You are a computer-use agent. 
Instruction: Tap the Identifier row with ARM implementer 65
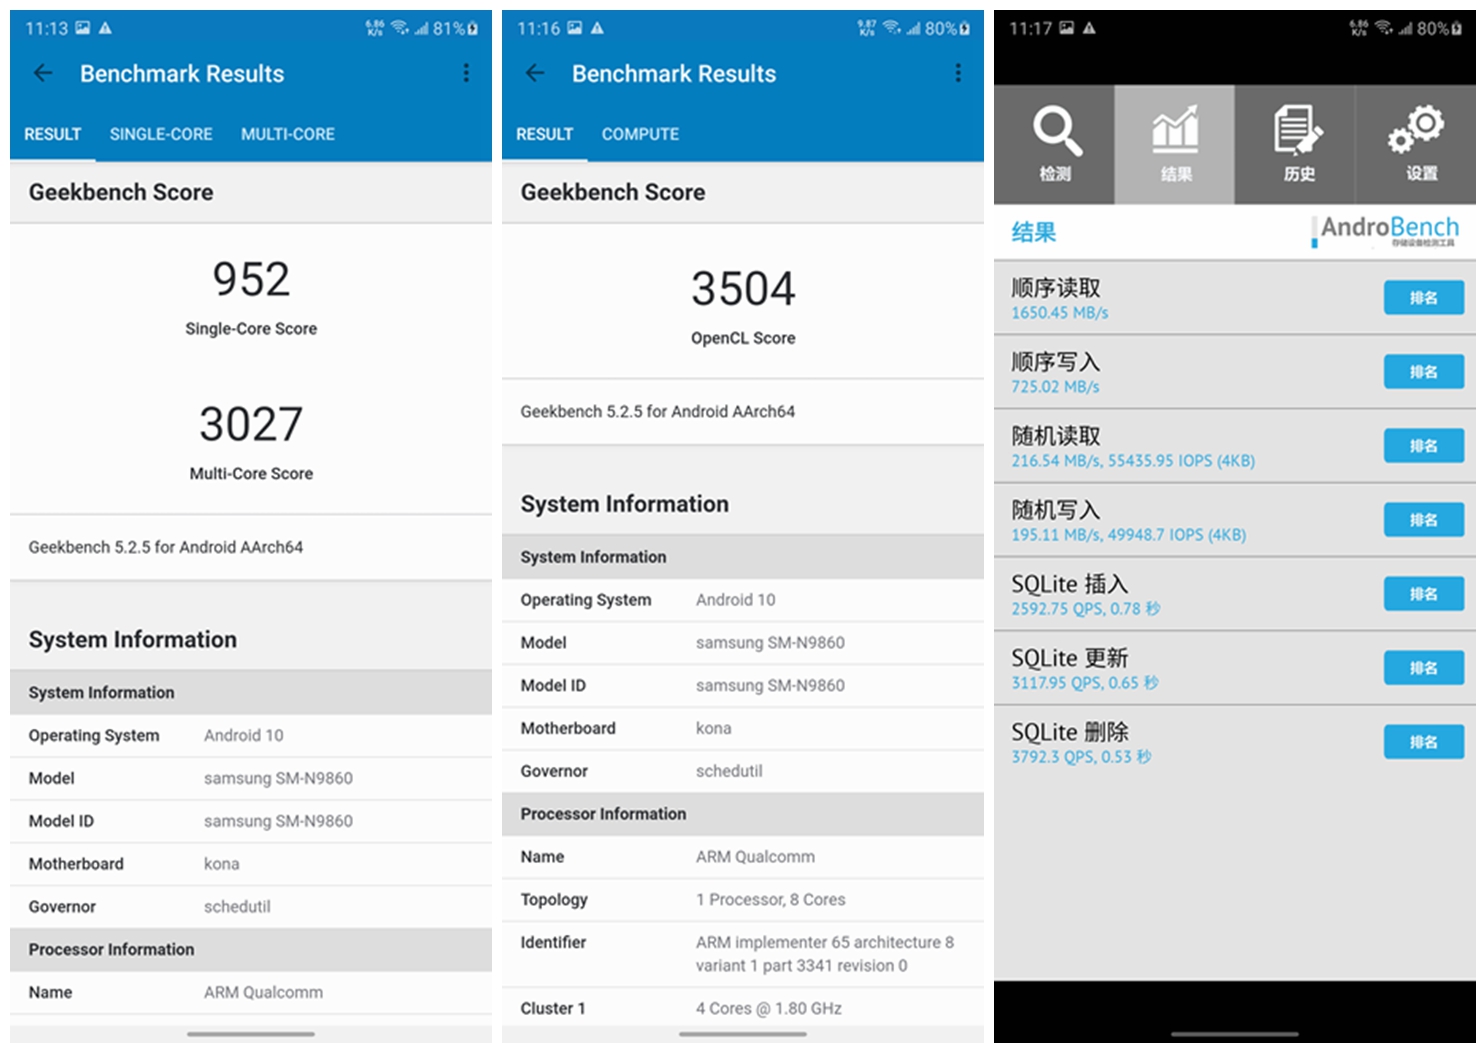[743, 954]
